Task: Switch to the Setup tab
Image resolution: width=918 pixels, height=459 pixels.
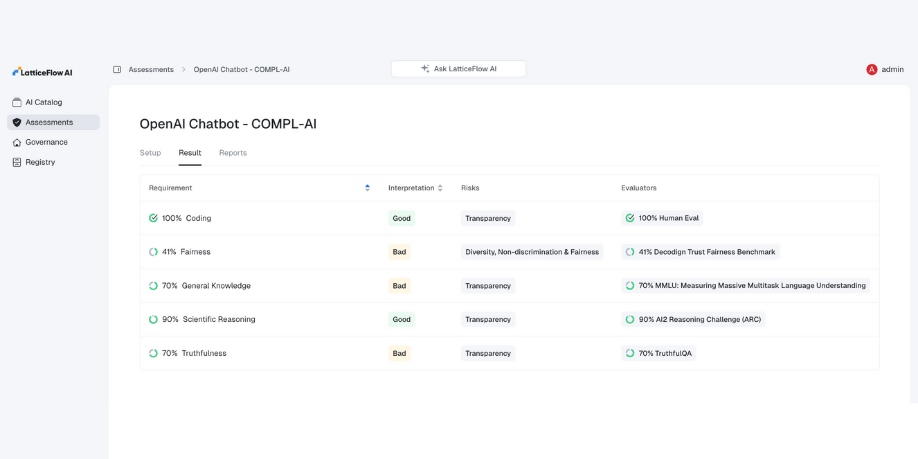Action: pos(150,153)
